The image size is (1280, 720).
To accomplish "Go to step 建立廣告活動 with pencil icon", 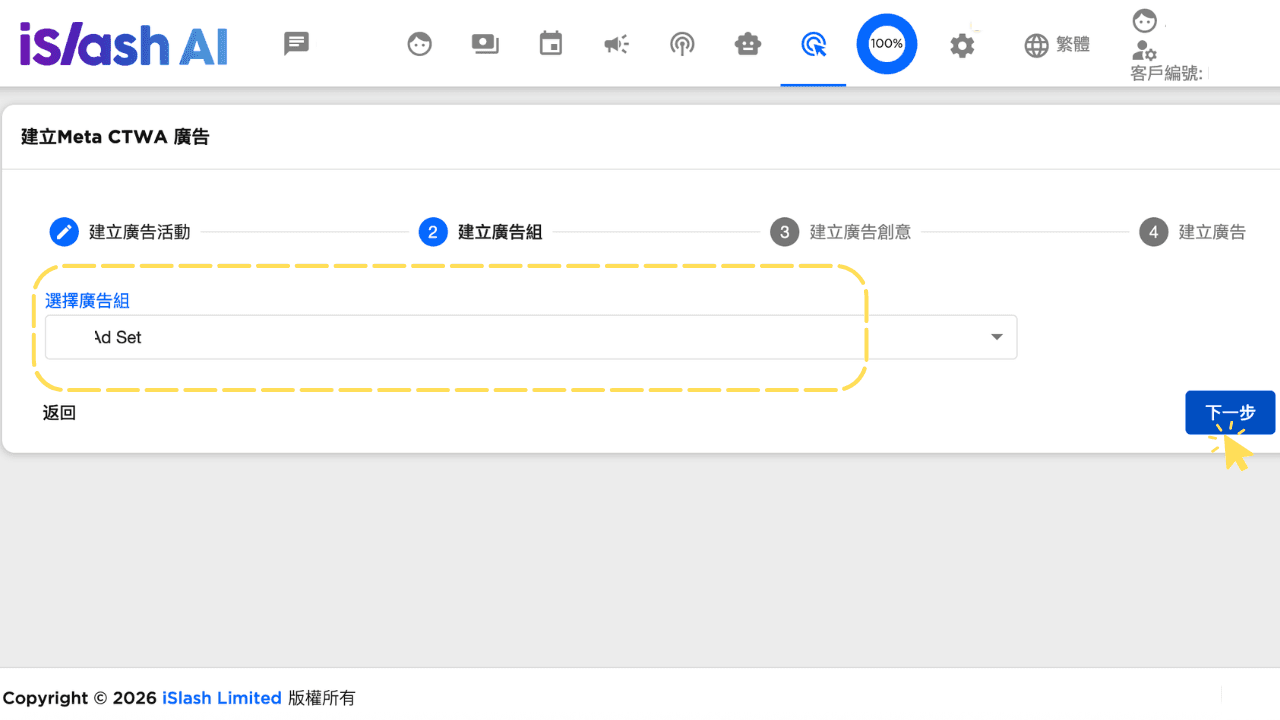I will click(x=120, y=232).
